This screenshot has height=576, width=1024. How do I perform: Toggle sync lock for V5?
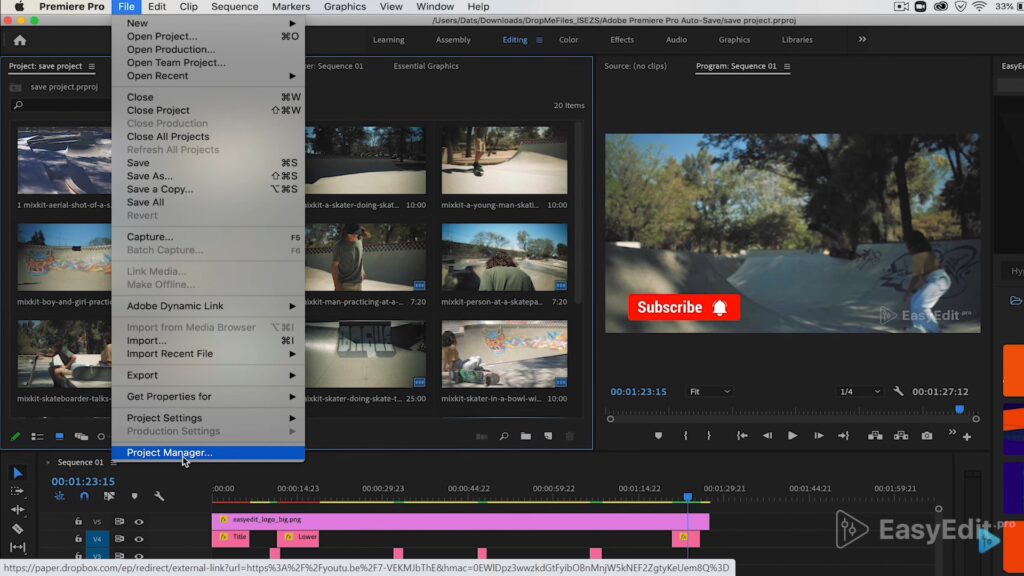coord(119,522)
